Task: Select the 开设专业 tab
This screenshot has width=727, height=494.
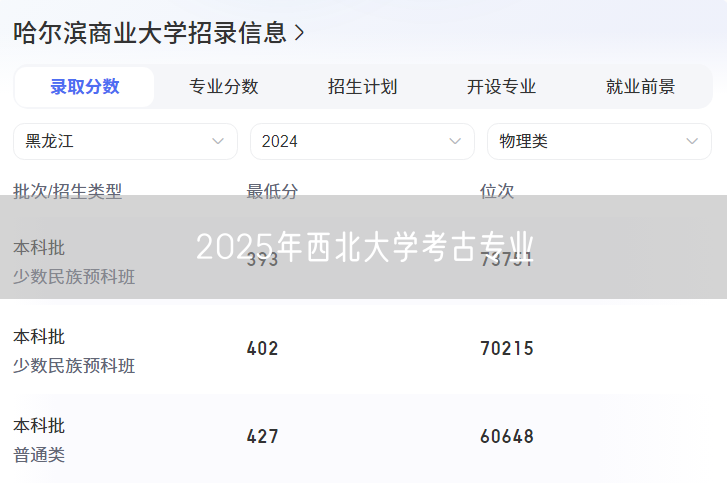Action: pyautogui.click(x=501, y=87)
